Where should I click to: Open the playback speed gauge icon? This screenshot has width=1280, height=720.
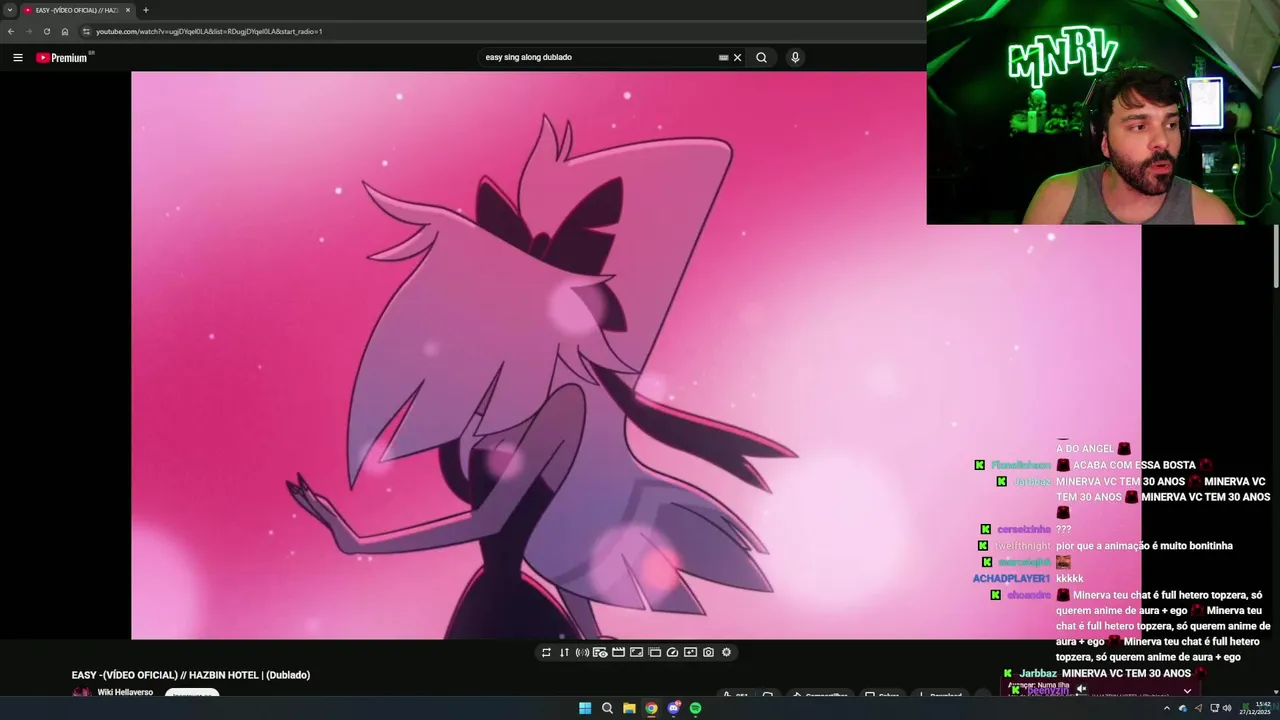pos(672,652)
